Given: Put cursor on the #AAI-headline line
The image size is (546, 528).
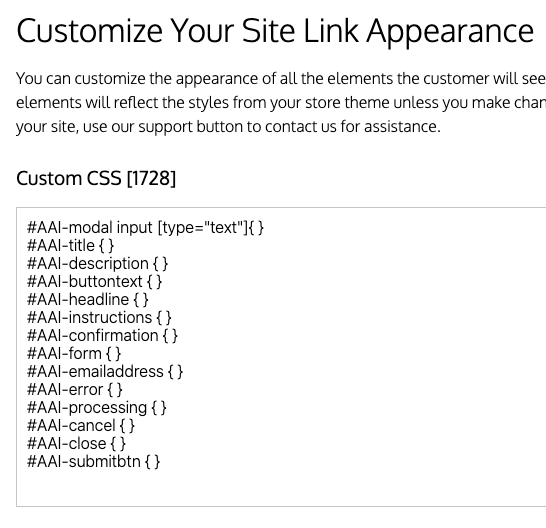Looking at the screenshot, I should pyautogui.click(x=88, y=300).
